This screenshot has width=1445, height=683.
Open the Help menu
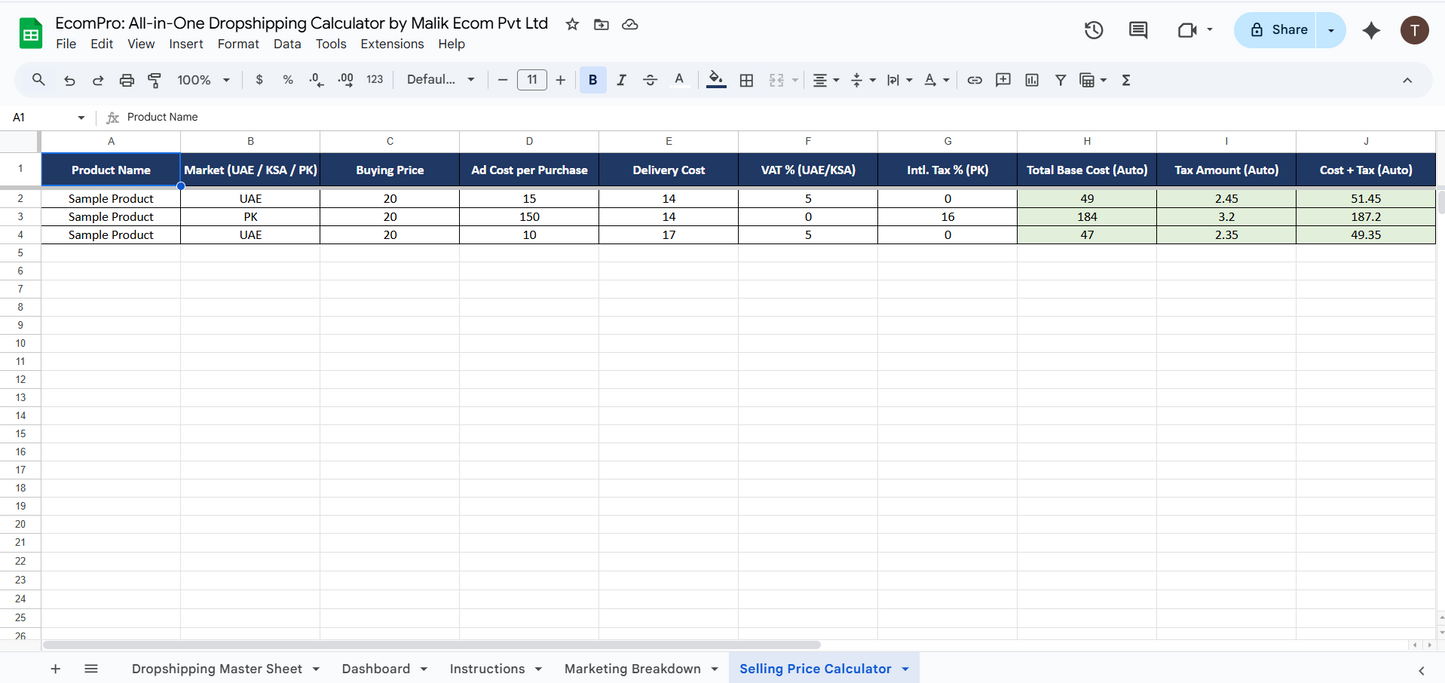(452, 44)
